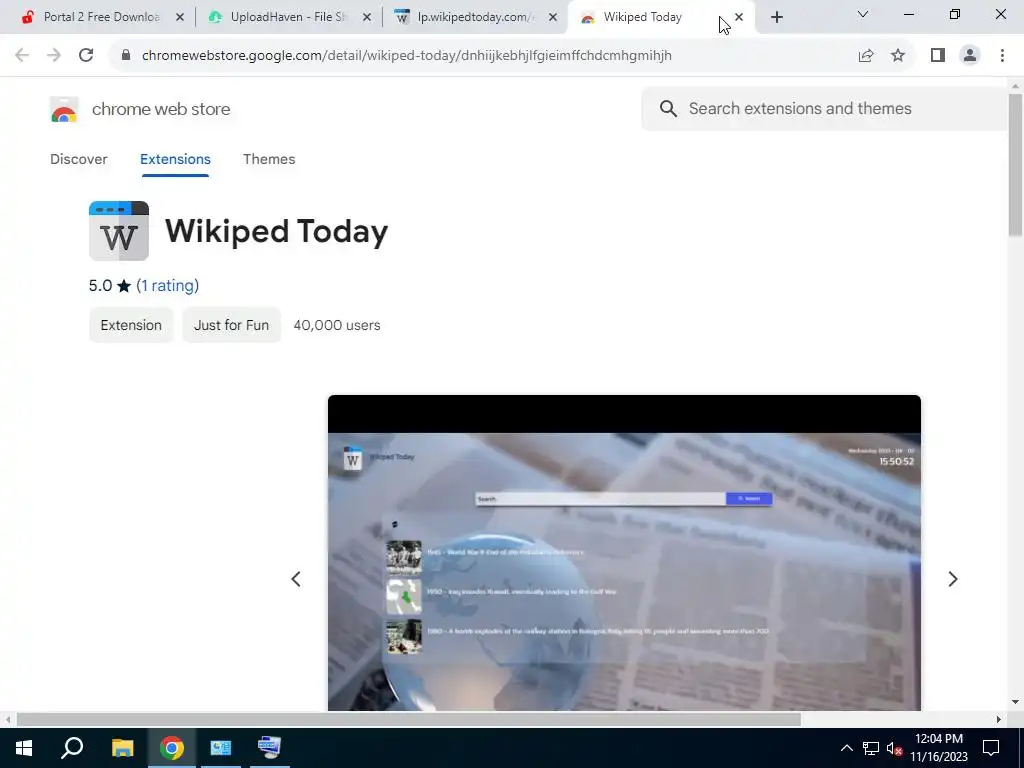Select the Wikiped Today tab
Viewport: 1024px width, 768px height.
click(x=653, y=18)
